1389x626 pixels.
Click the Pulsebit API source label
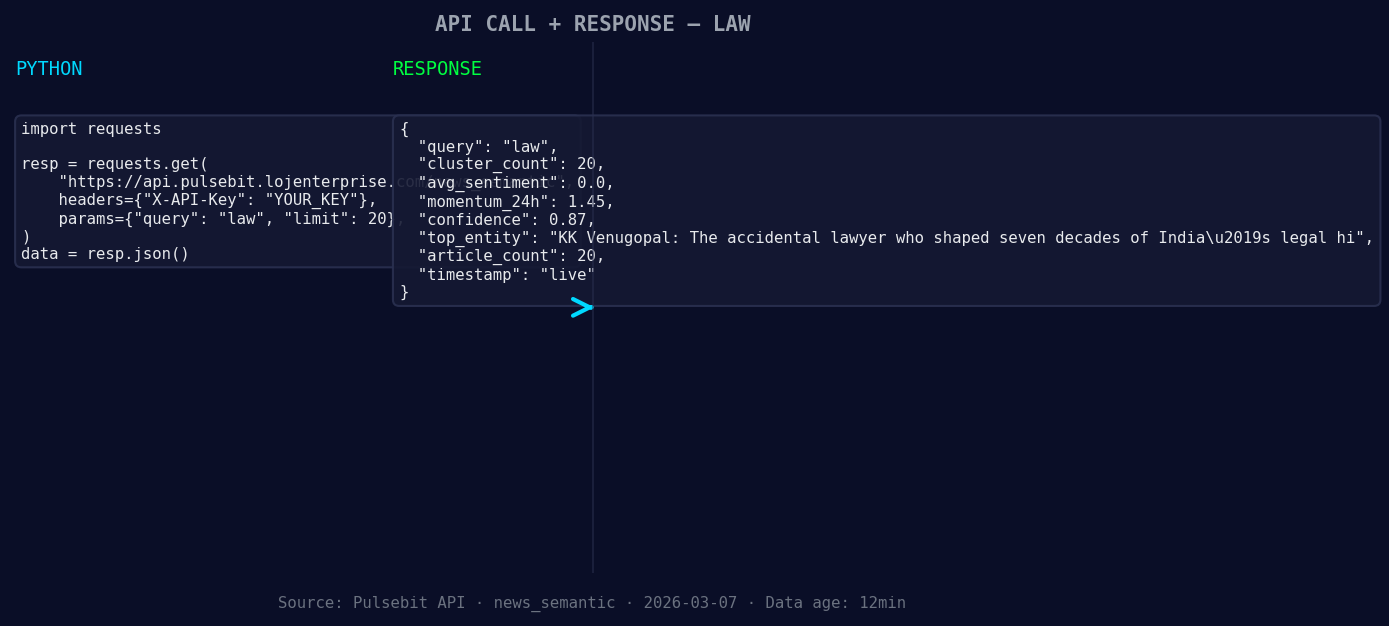click(371, 602)
